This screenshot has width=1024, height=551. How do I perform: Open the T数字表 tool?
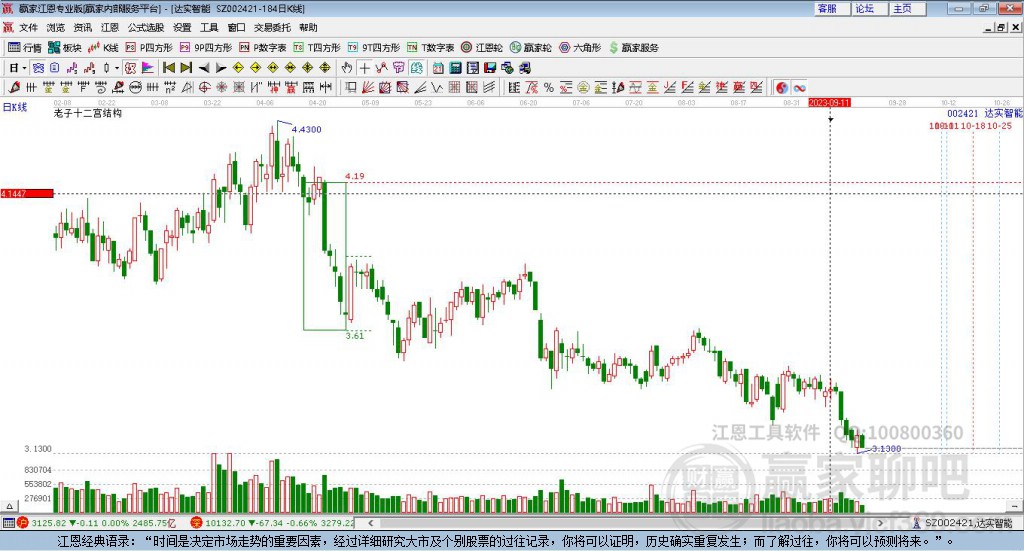430,48
